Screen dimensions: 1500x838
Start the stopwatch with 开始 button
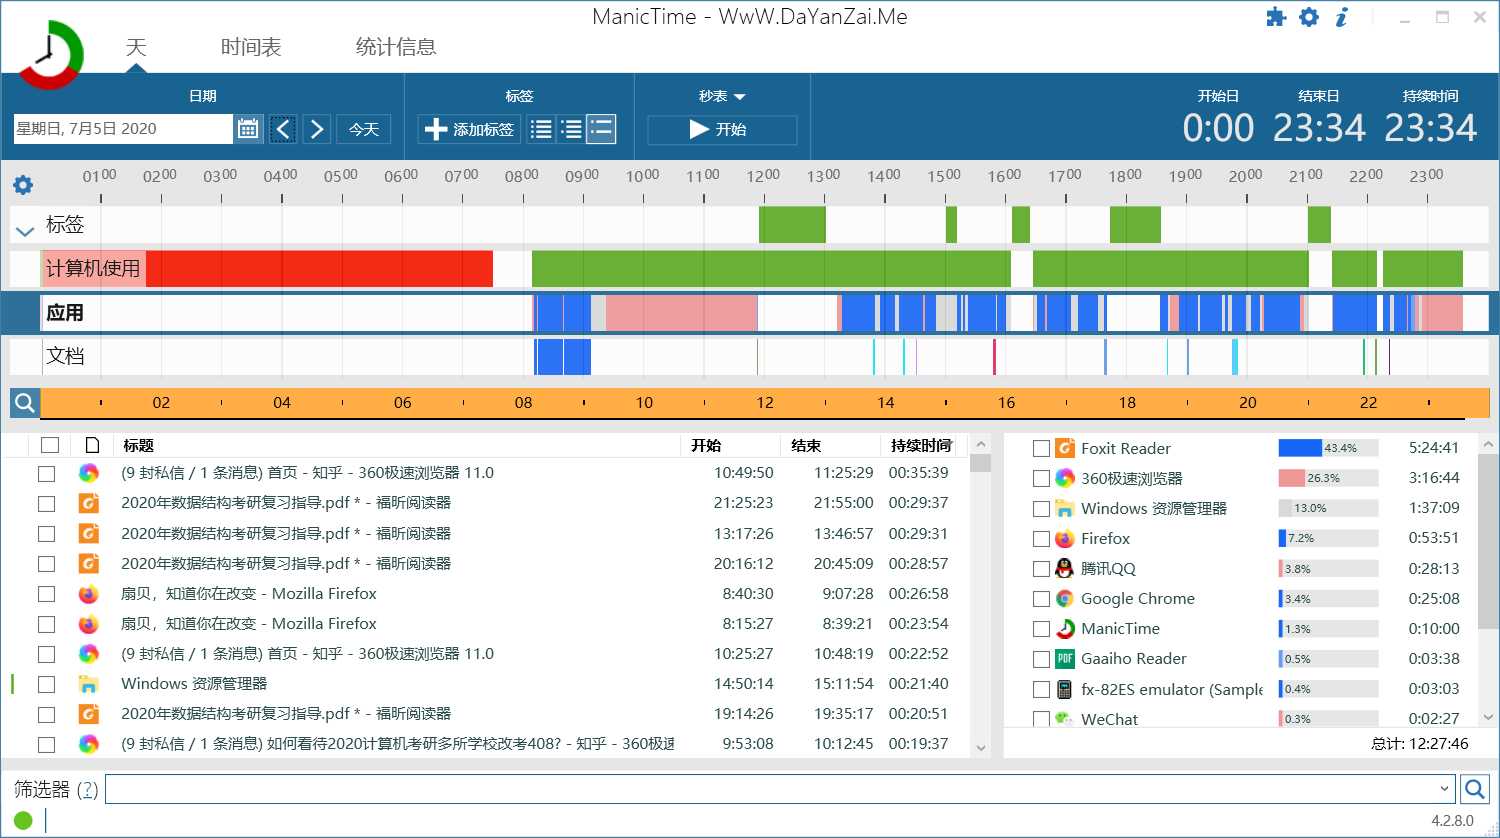[722, 129]
